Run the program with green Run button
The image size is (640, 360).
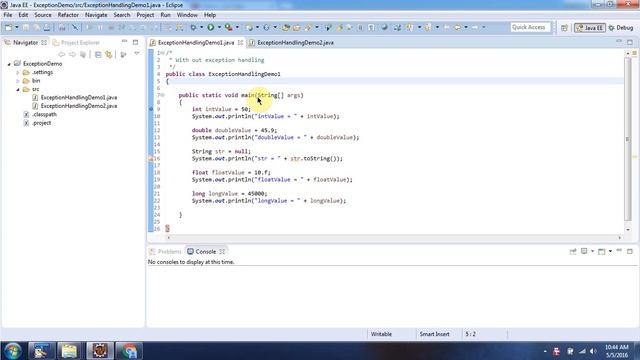pos(211,27)
